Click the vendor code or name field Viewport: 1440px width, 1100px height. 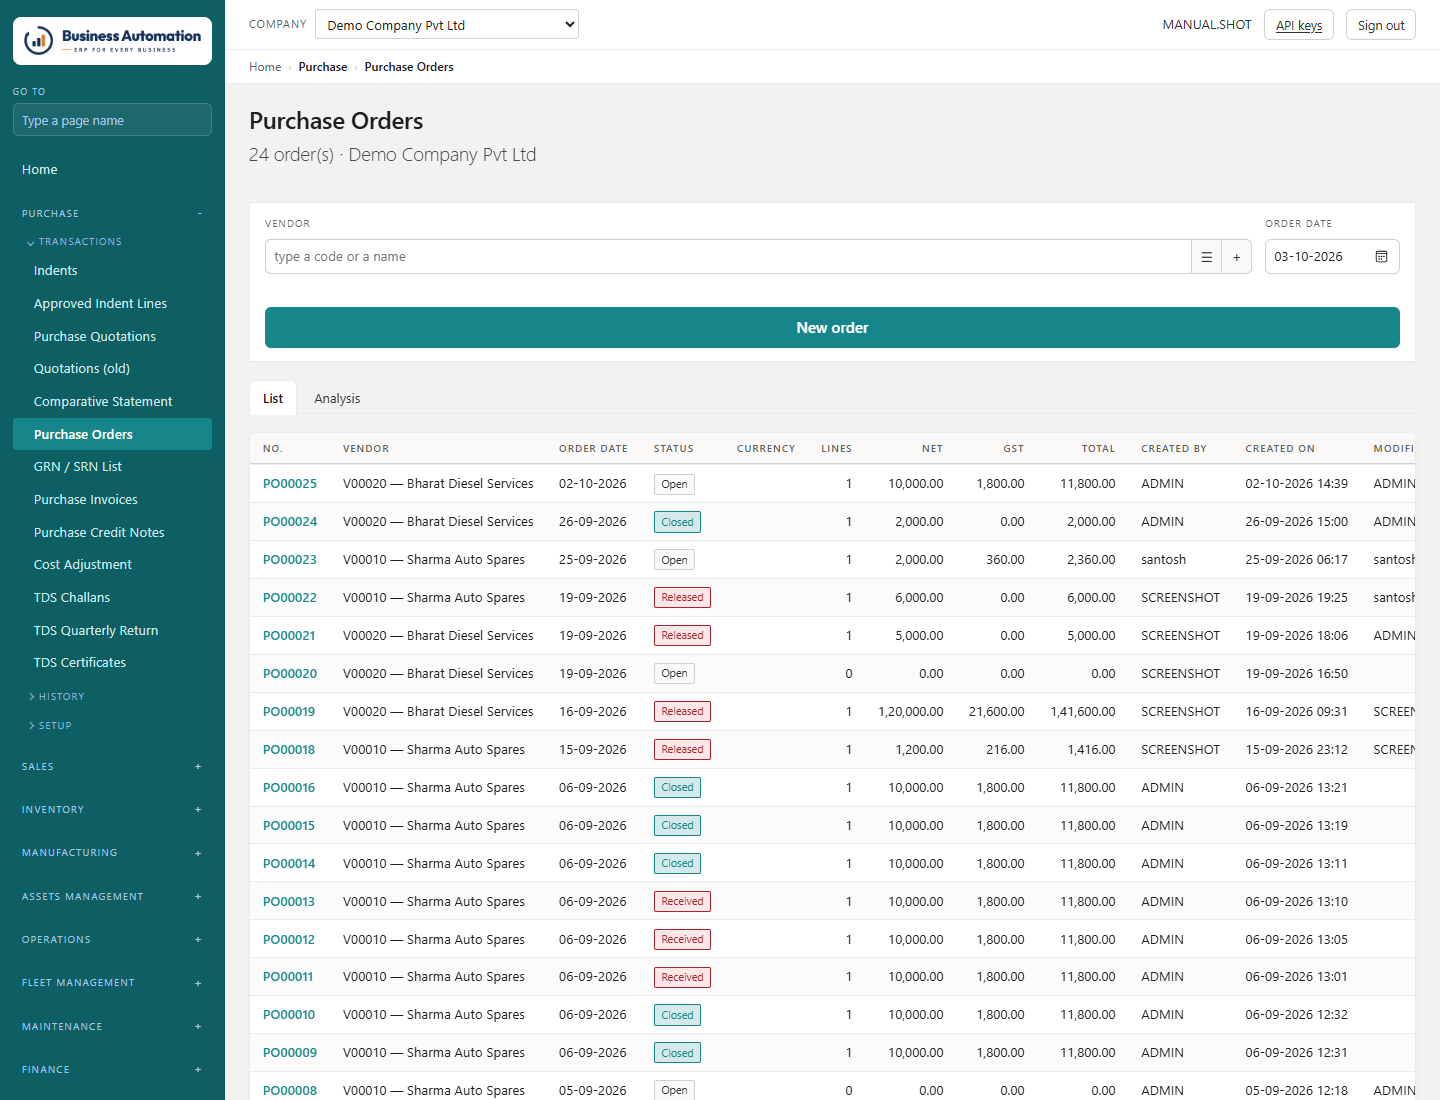click(x=728, y=257)
